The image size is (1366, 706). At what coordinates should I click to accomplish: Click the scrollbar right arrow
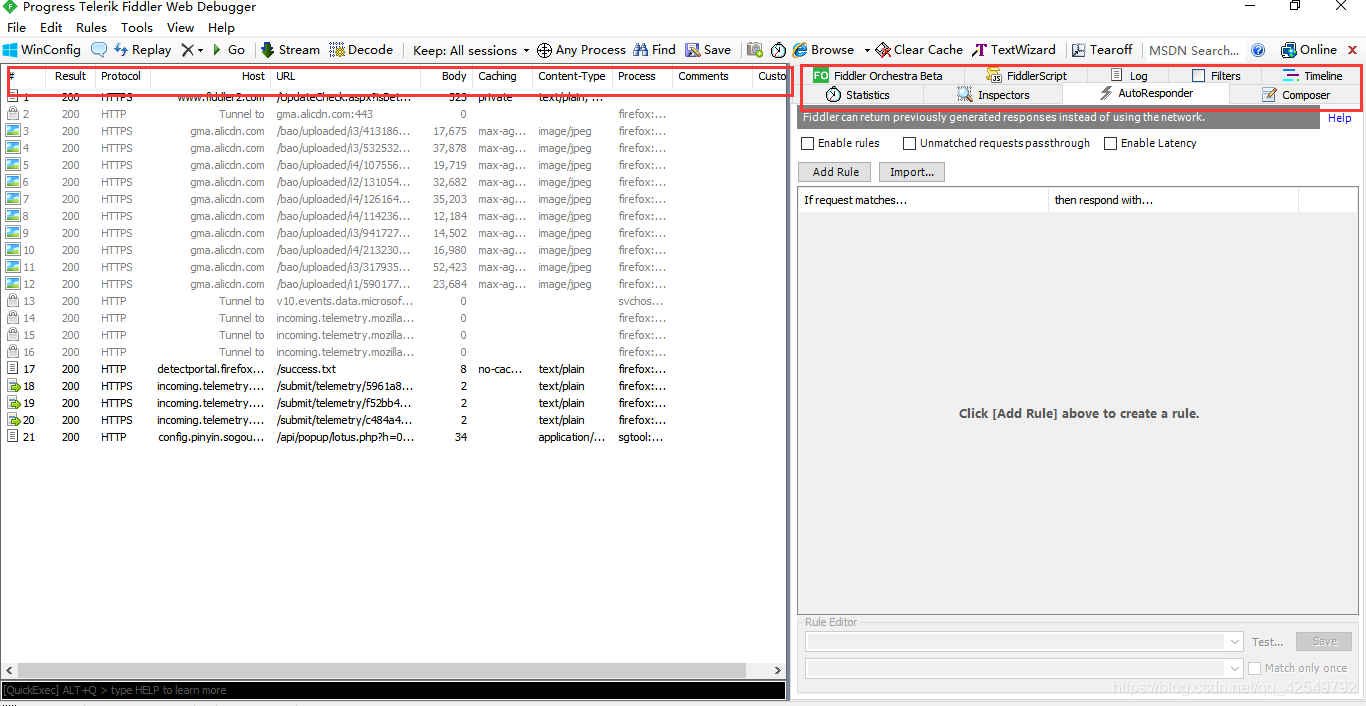pos(778,670)
